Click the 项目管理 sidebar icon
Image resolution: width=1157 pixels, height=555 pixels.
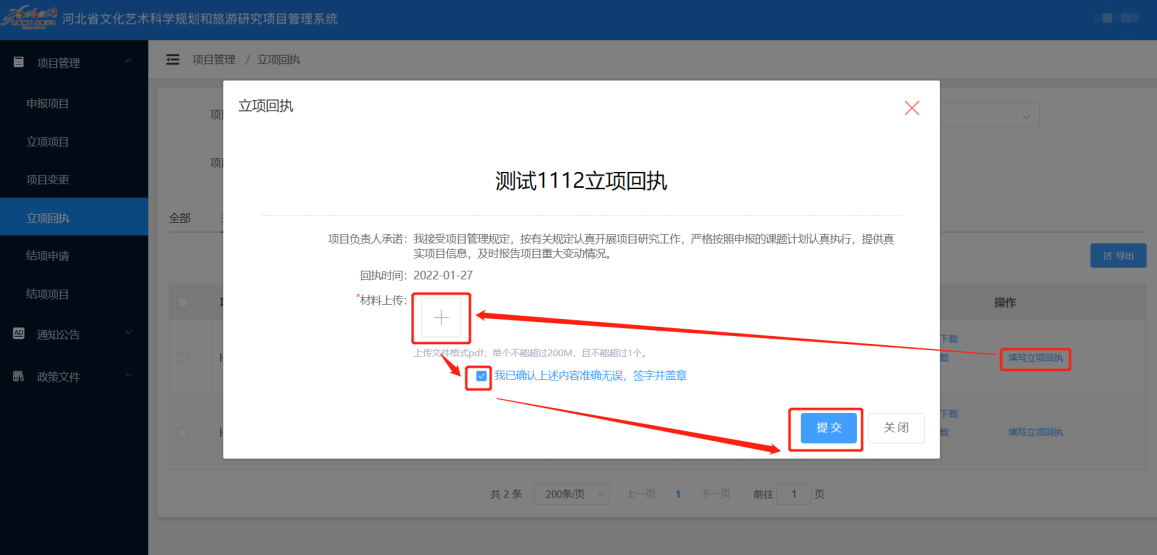[x=18, y=63]
